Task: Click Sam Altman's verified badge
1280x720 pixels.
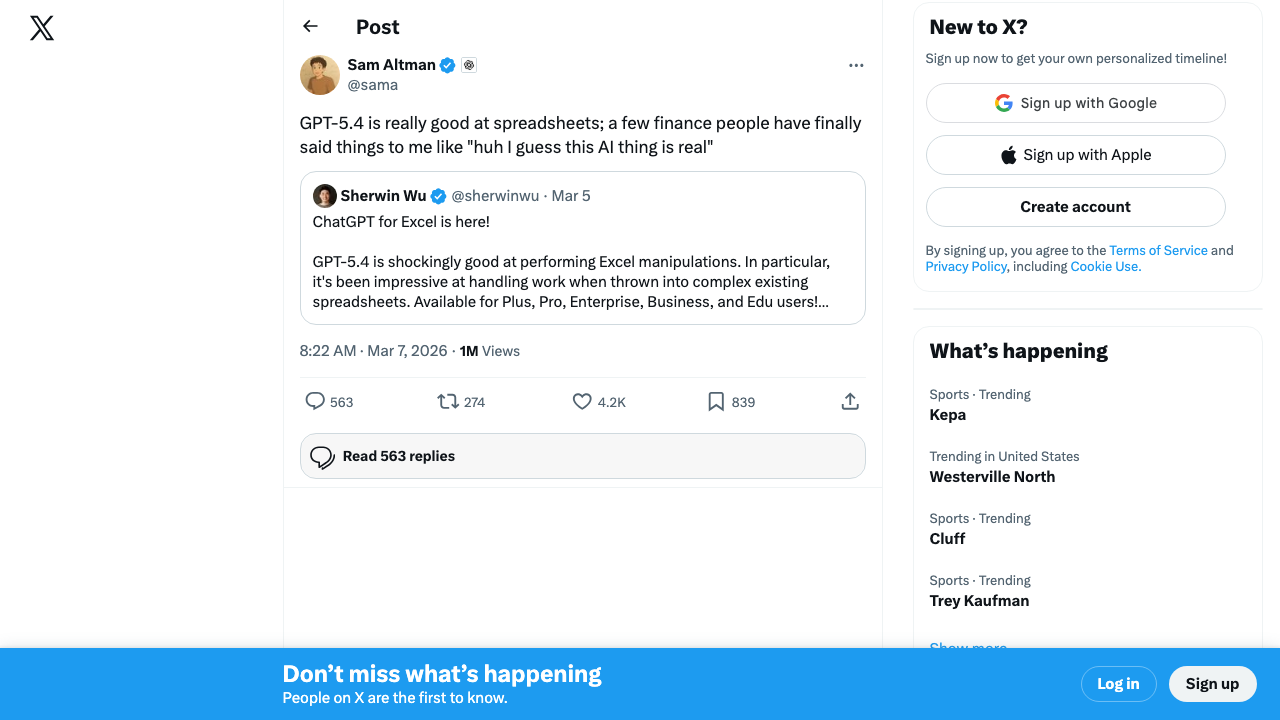Action: coord(448,65)
